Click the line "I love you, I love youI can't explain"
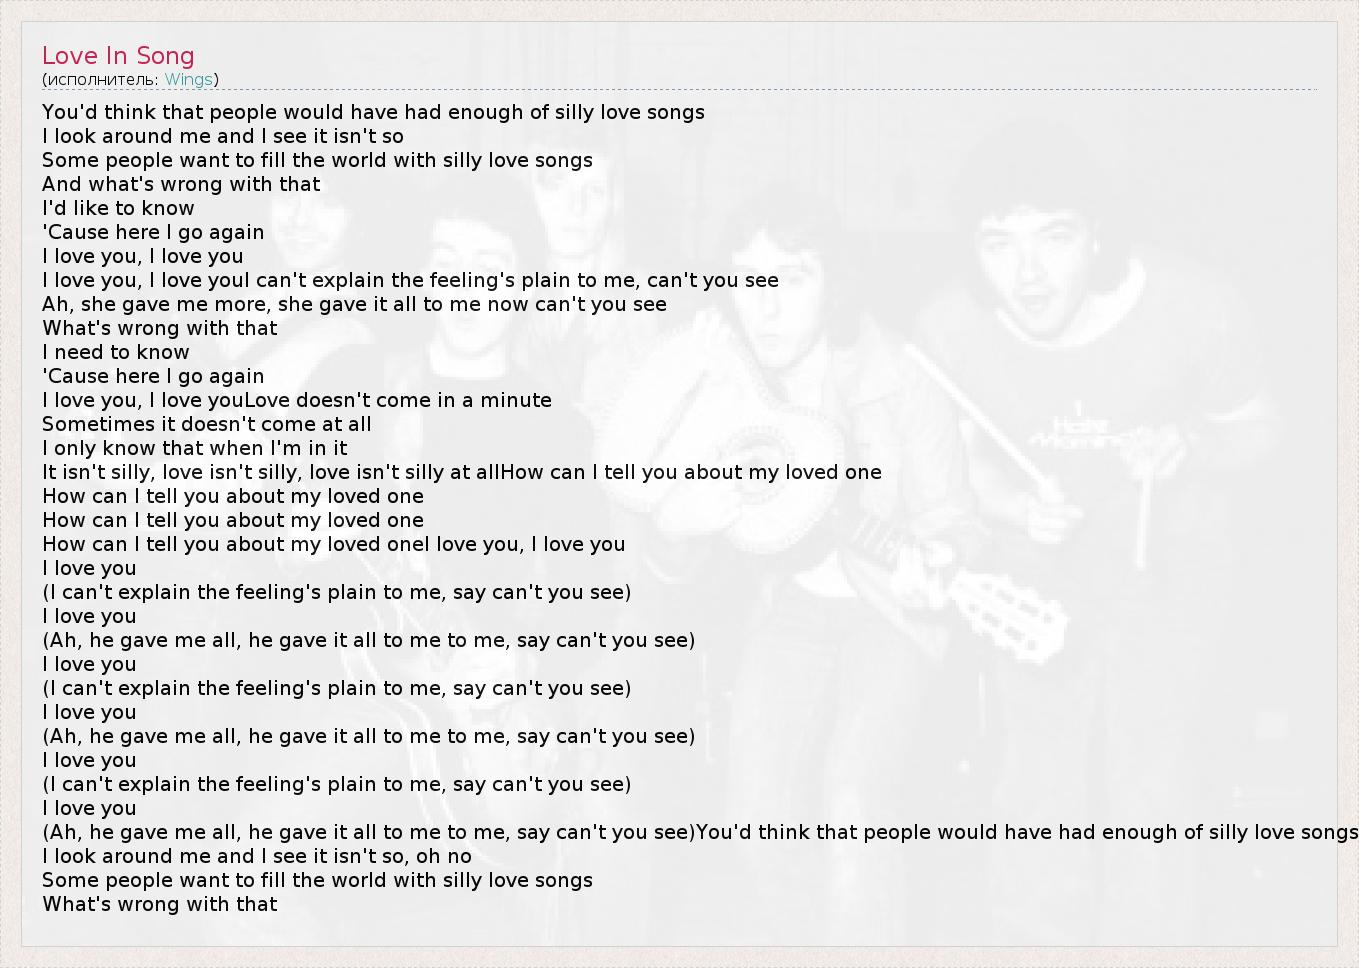This screenshot has height=968, width=1359. 410,280
